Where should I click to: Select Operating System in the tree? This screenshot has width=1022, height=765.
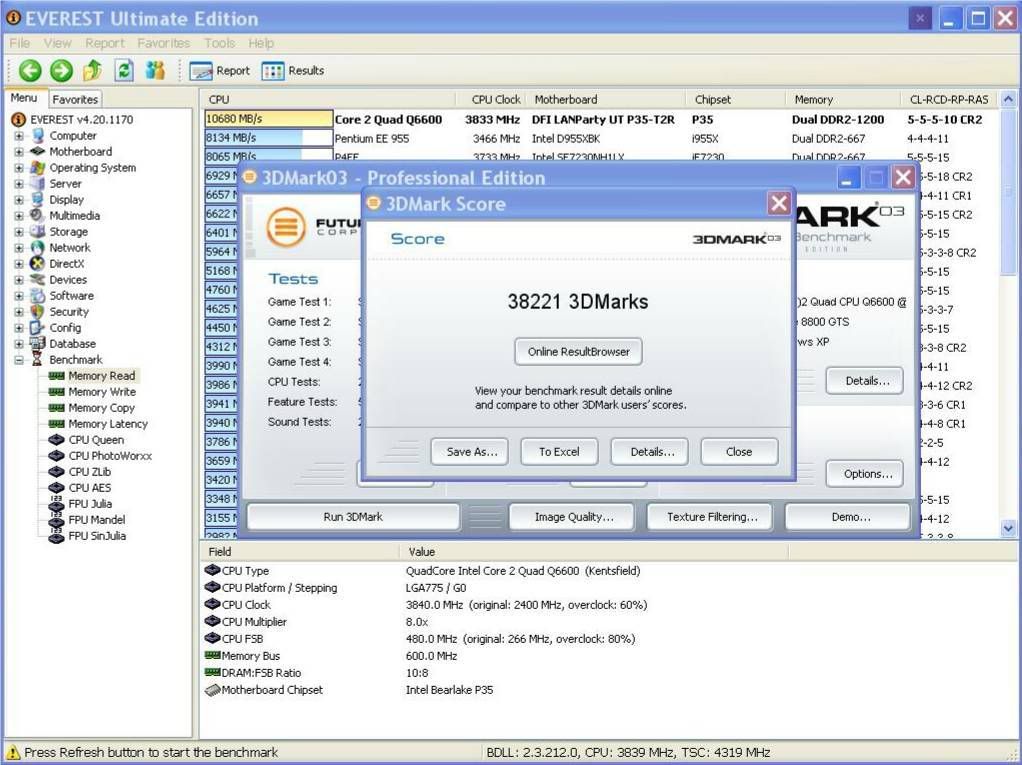coord(93,167)
